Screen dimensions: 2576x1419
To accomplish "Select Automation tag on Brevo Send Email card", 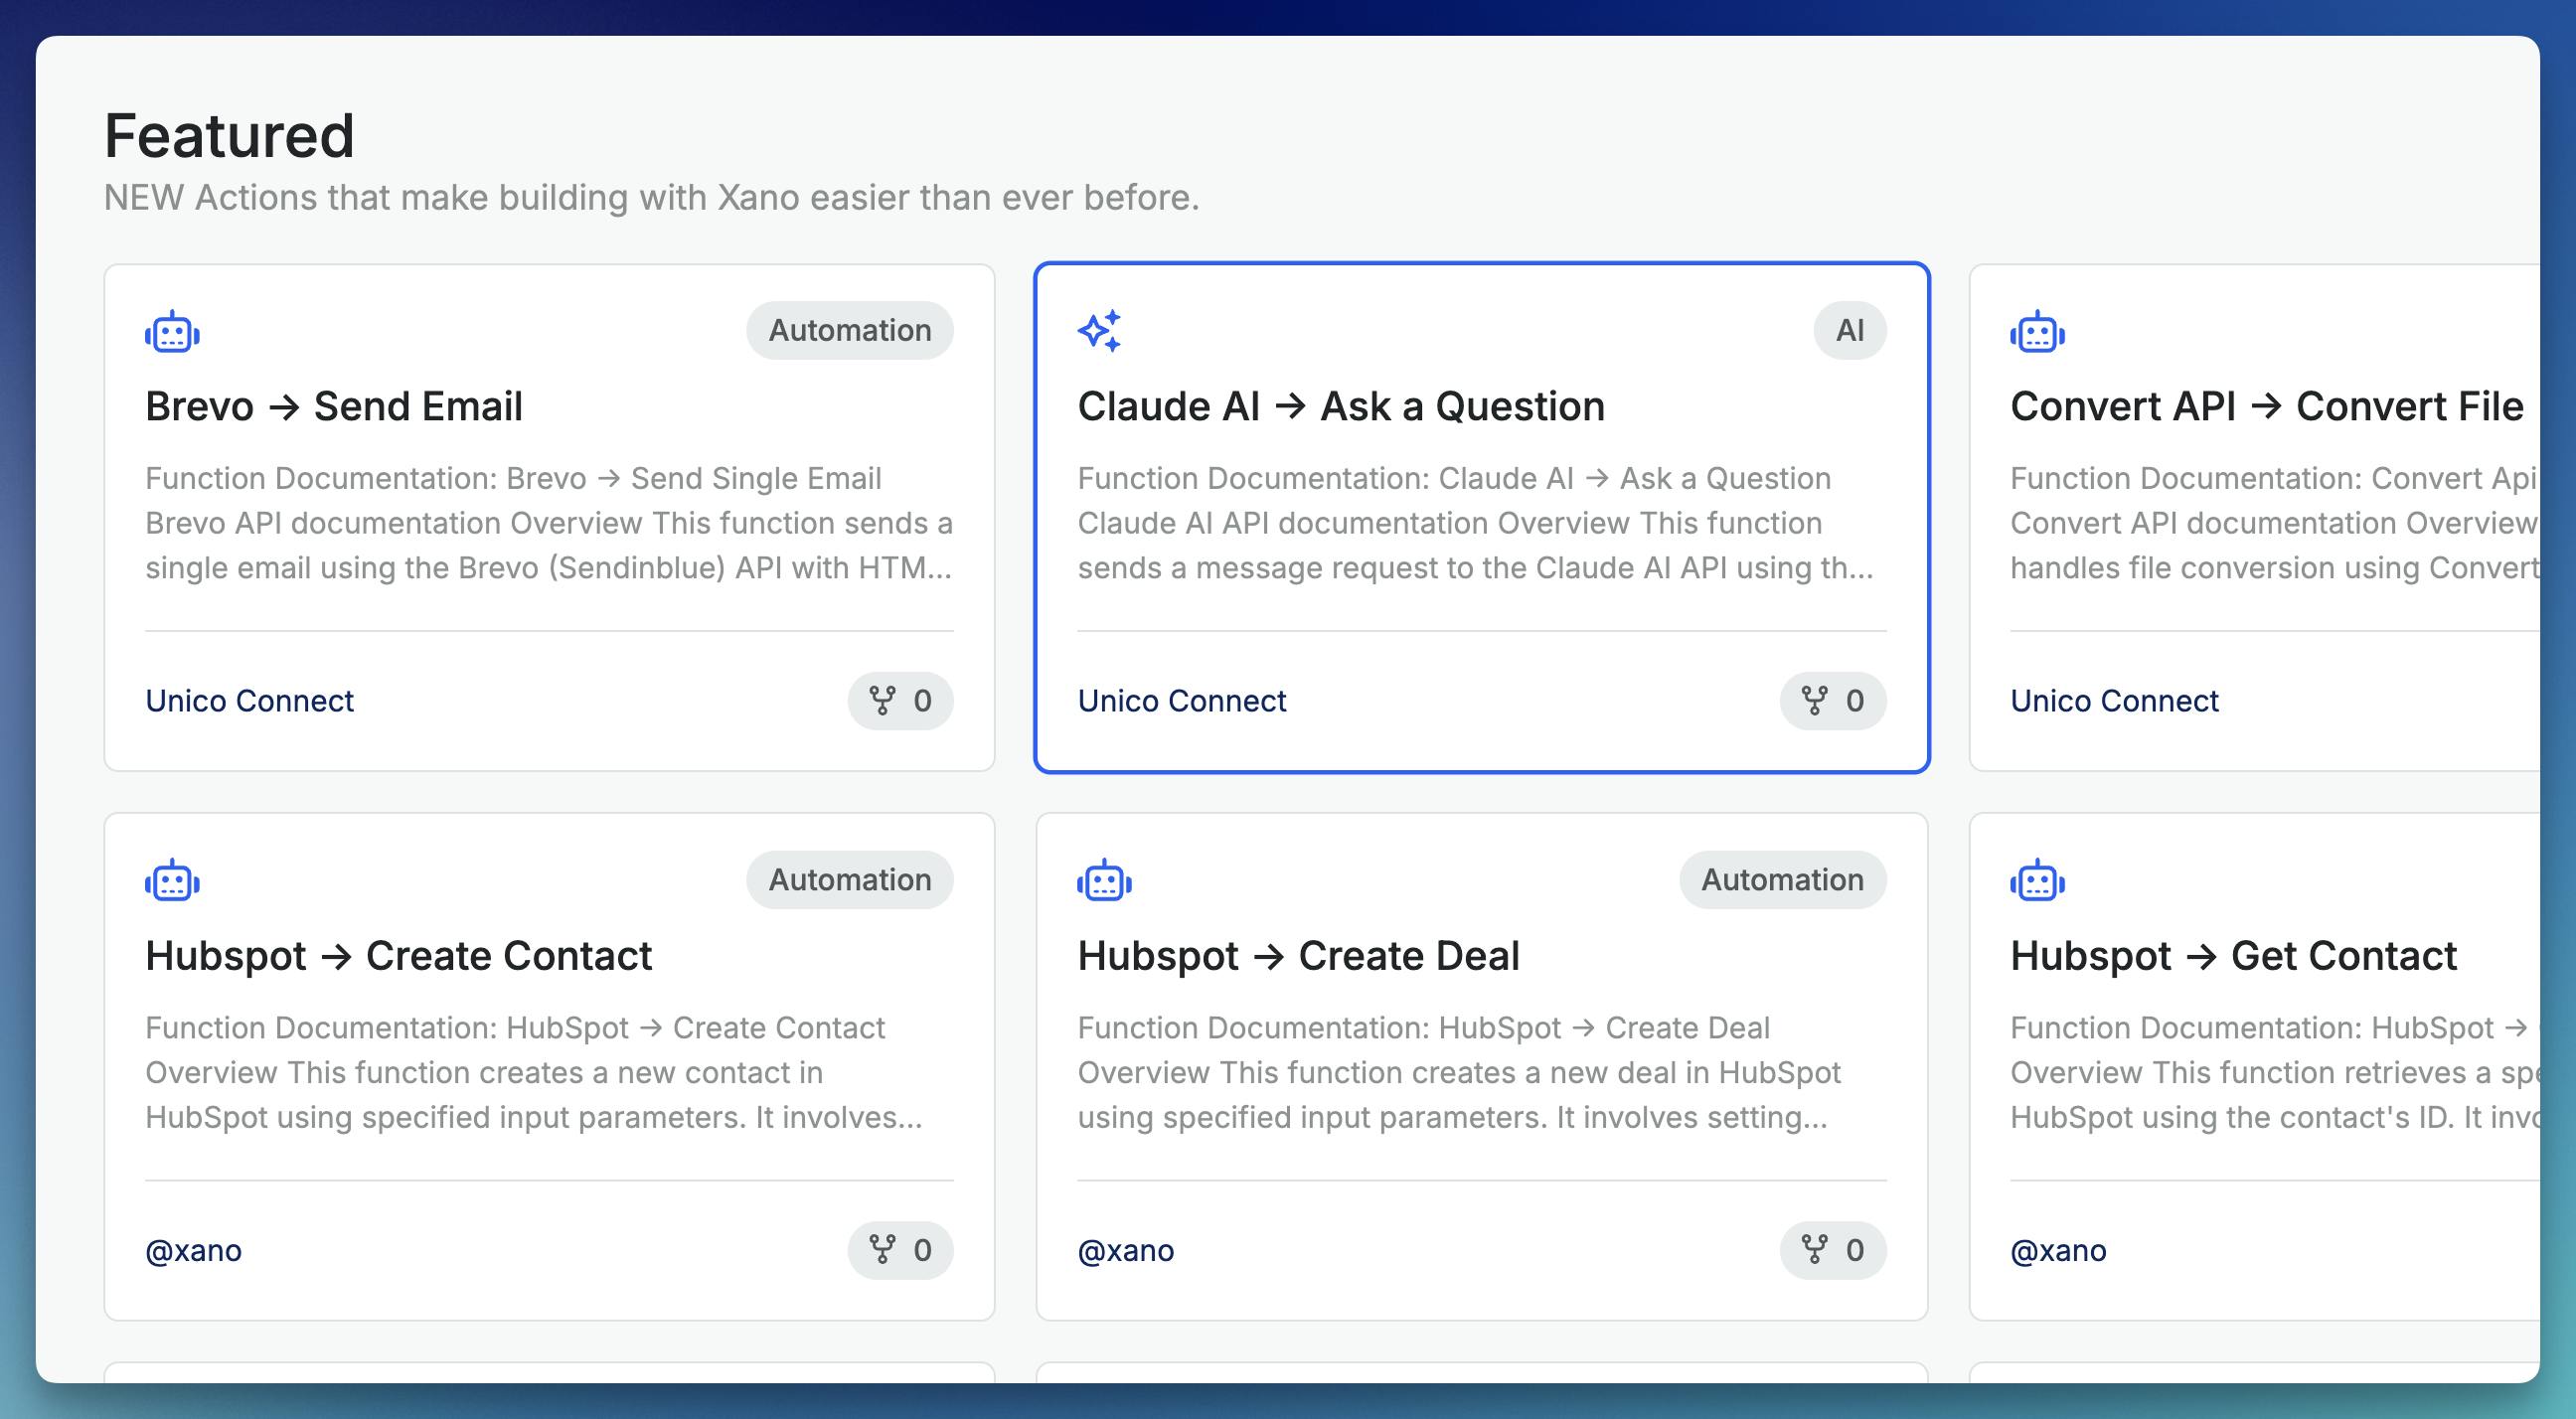I will (x=850, y=331).
